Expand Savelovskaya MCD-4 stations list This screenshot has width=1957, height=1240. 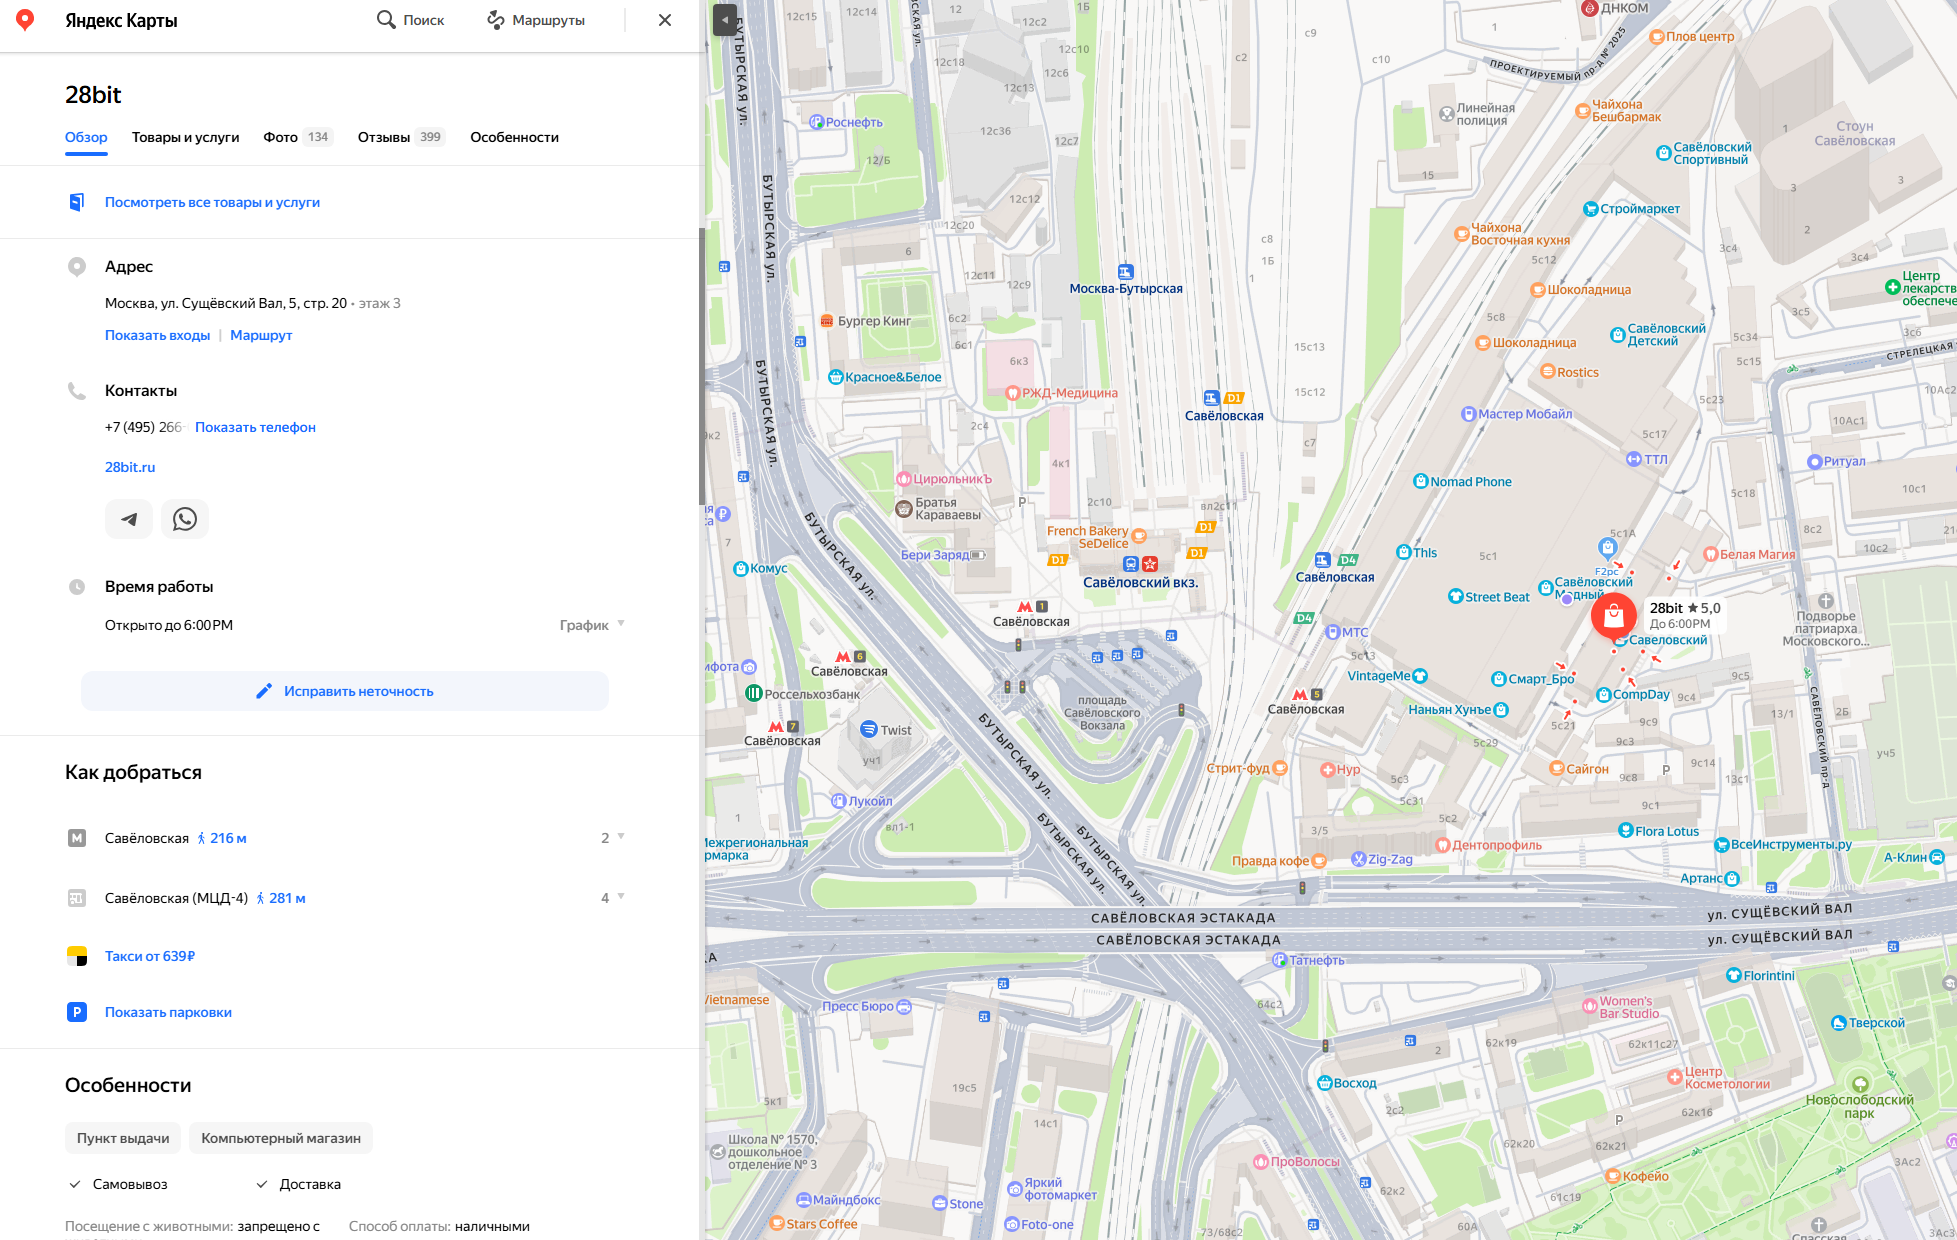pyautogui.click(x=613, y=898)
